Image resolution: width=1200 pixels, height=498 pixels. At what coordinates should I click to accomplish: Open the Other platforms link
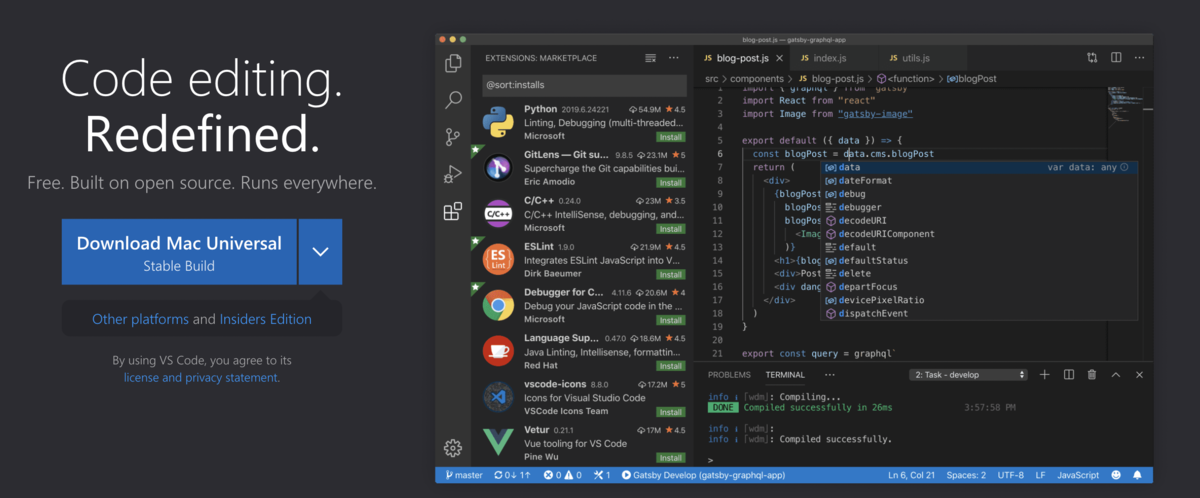[140, 319]
